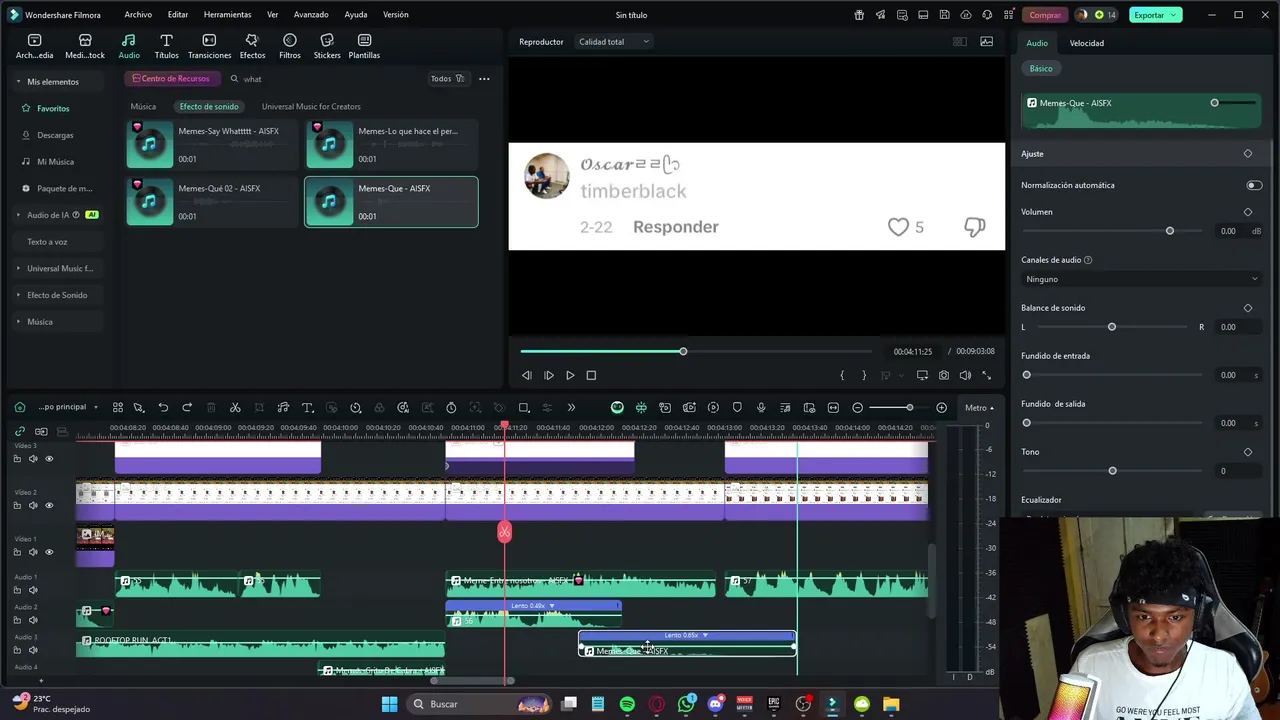This screenshot has height=720, width=1280.
Task: Click the speed stopwatch tool in timeline toolbar
Action: point(451,408)
